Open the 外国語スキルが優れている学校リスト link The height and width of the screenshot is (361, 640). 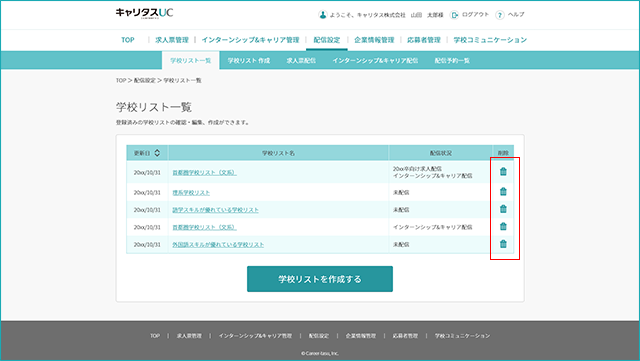point(218,245)
